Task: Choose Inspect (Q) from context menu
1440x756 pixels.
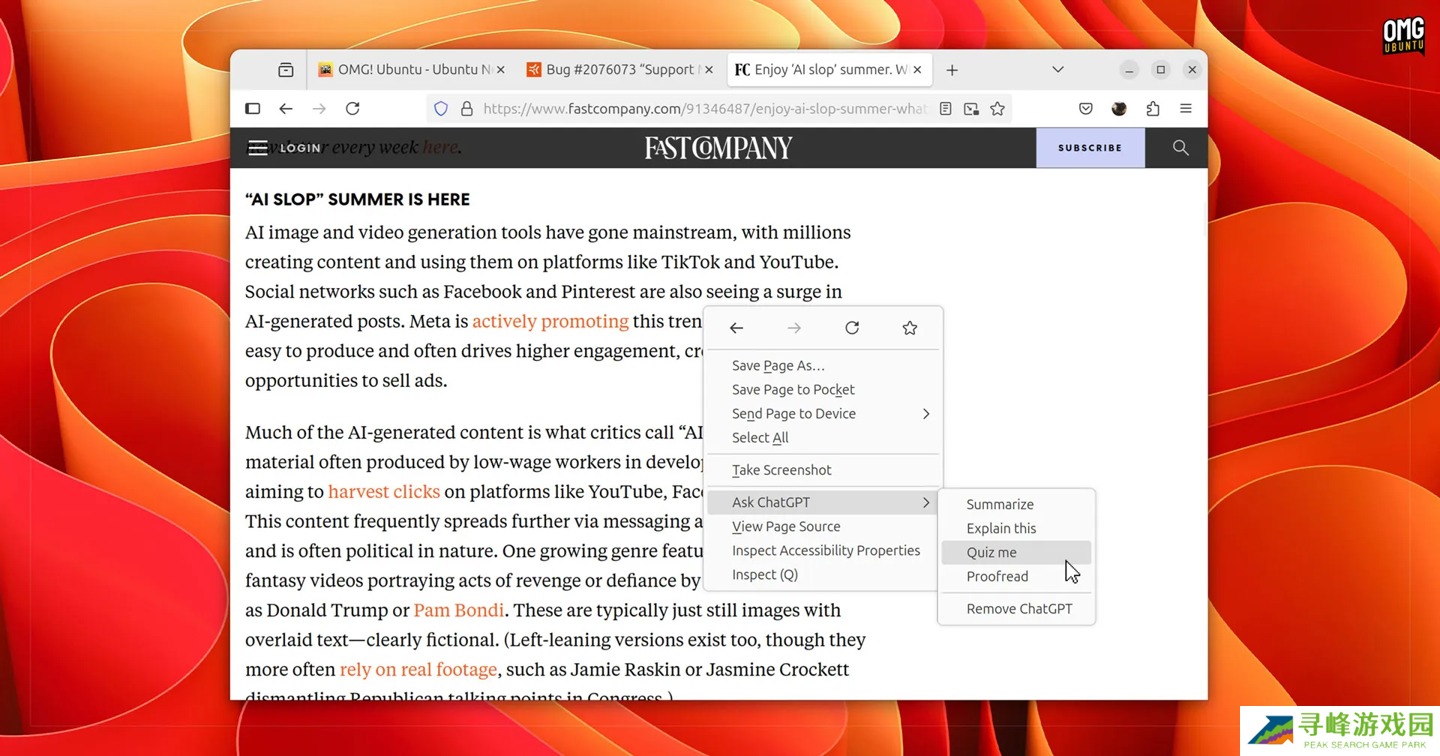Action: (x=823, y=574)
